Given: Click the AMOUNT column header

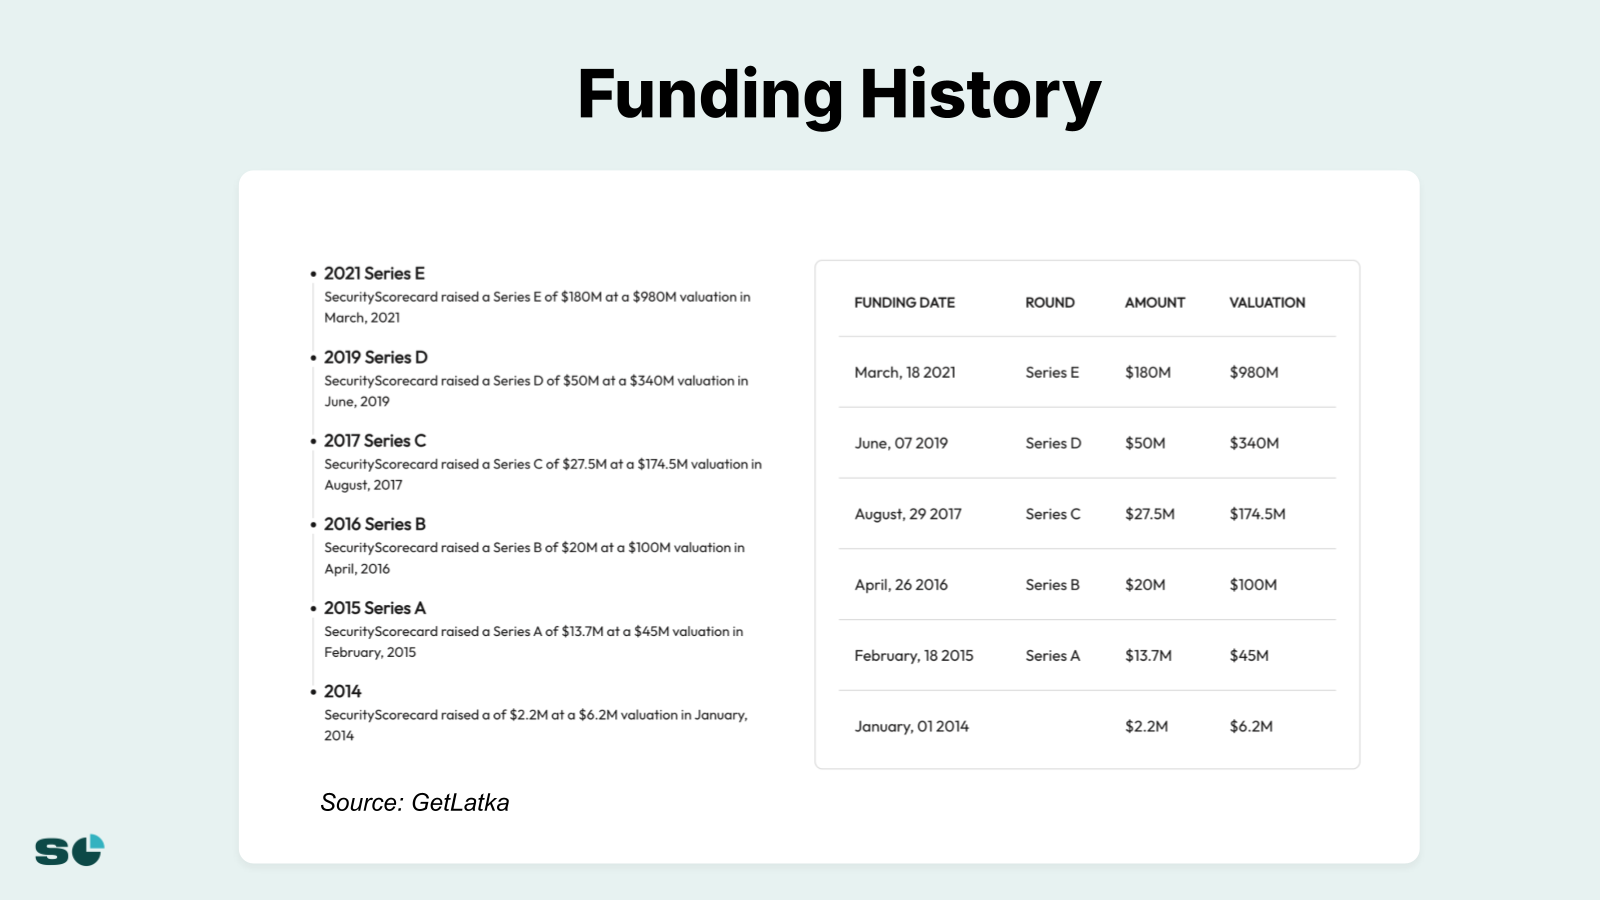Looking at the screenshot, I should click(1154, 302).
